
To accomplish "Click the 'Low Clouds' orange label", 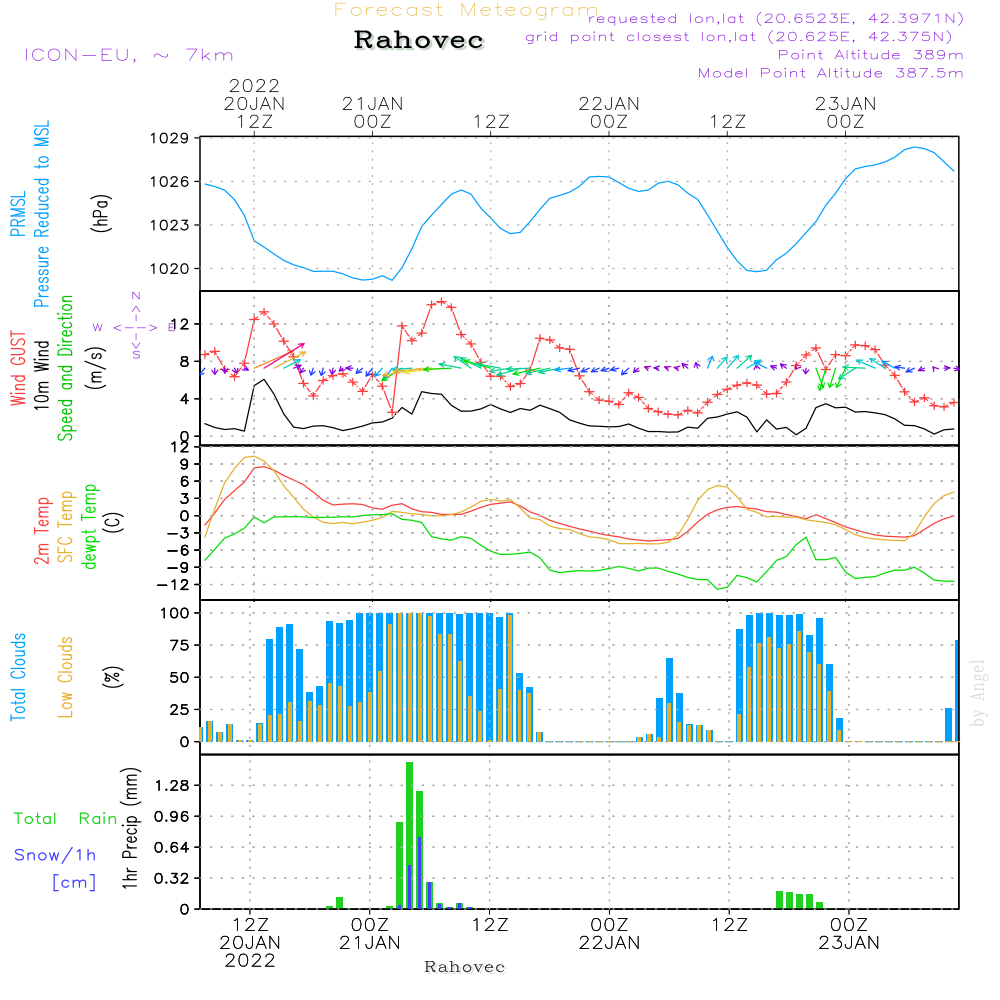I will tap(65, 677).
